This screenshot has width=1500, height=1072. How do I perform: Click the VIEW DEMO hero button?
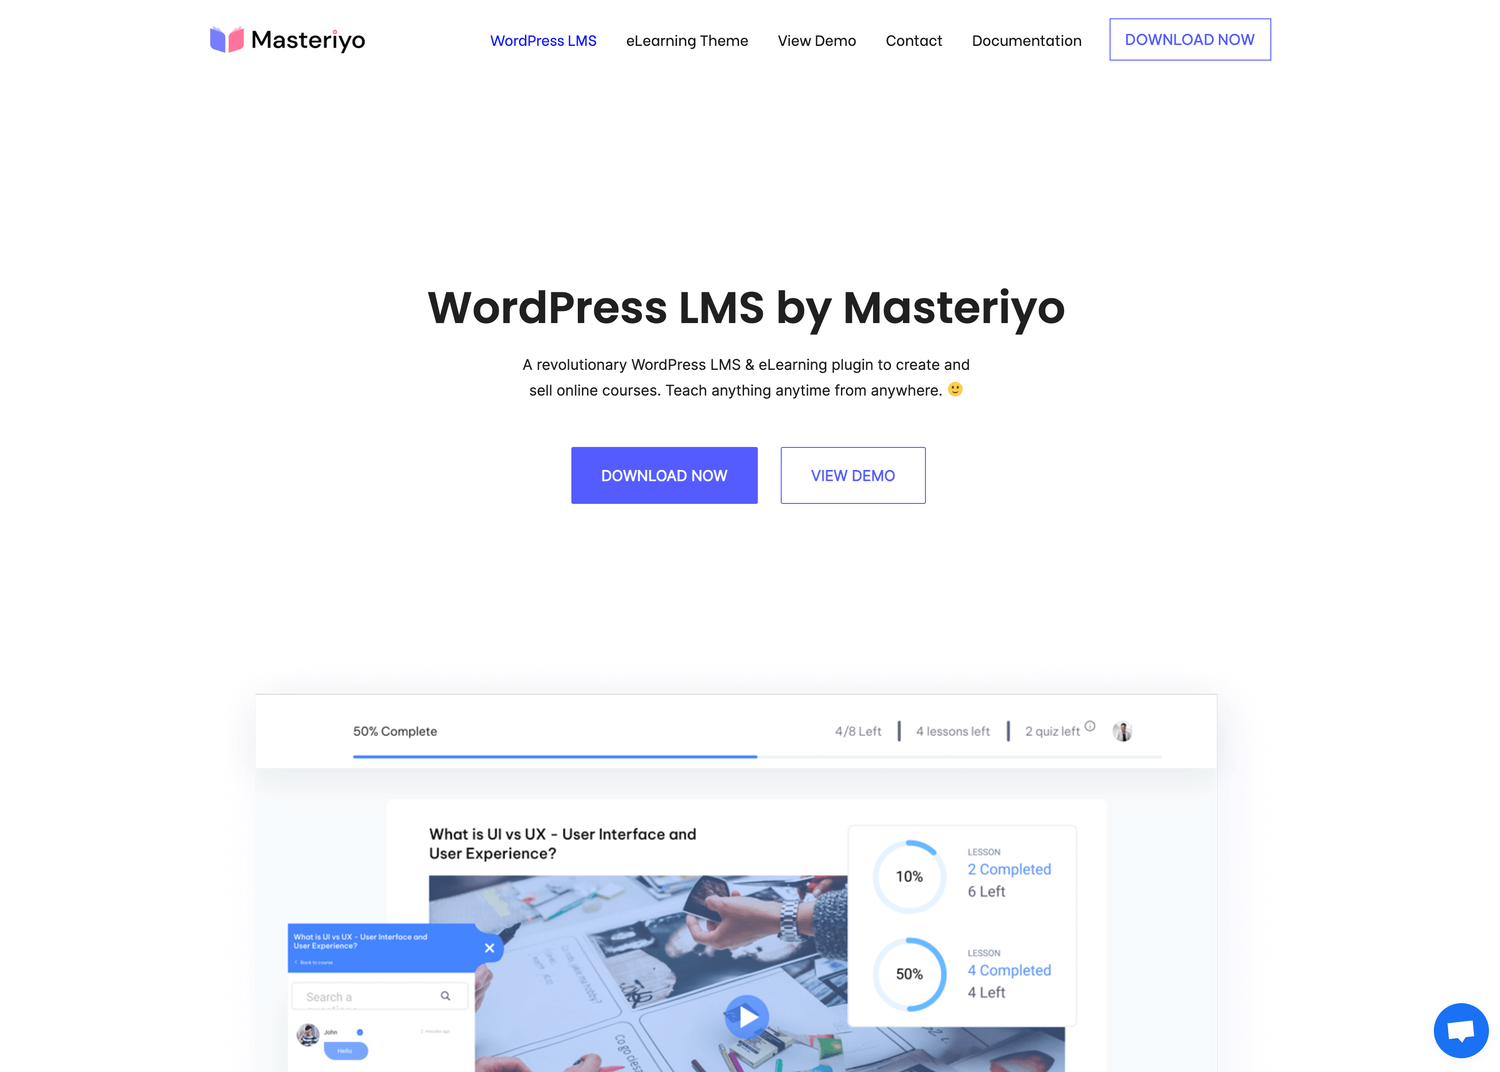853,475
